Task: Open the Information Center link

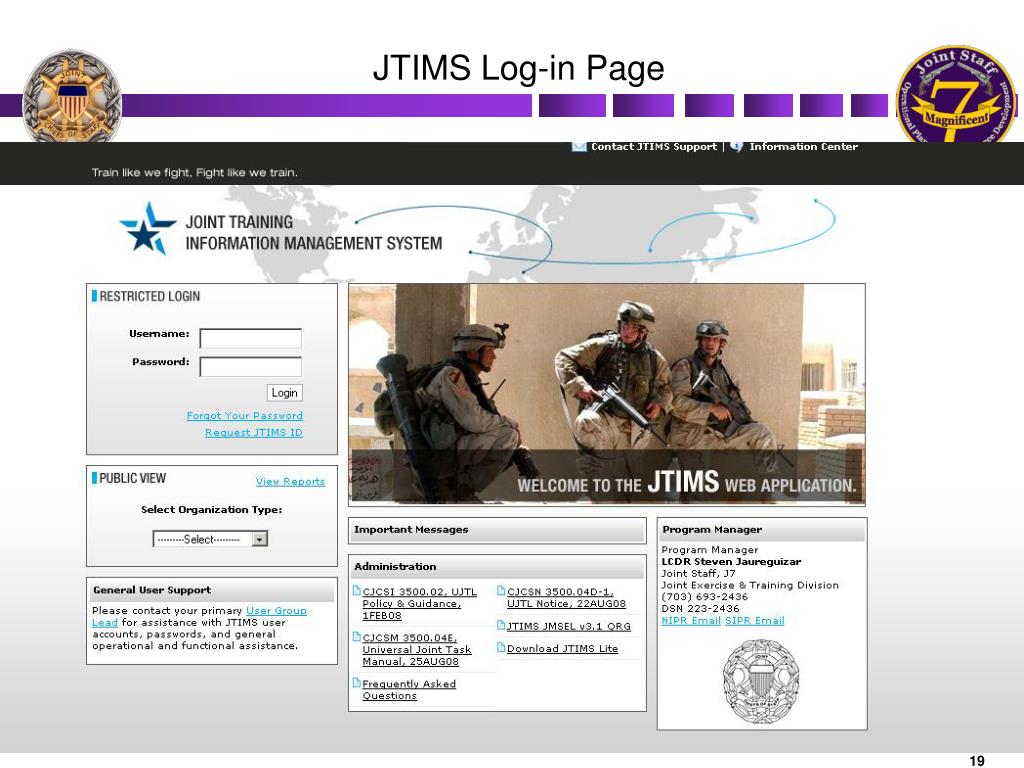Action: (x=803, y=146)
